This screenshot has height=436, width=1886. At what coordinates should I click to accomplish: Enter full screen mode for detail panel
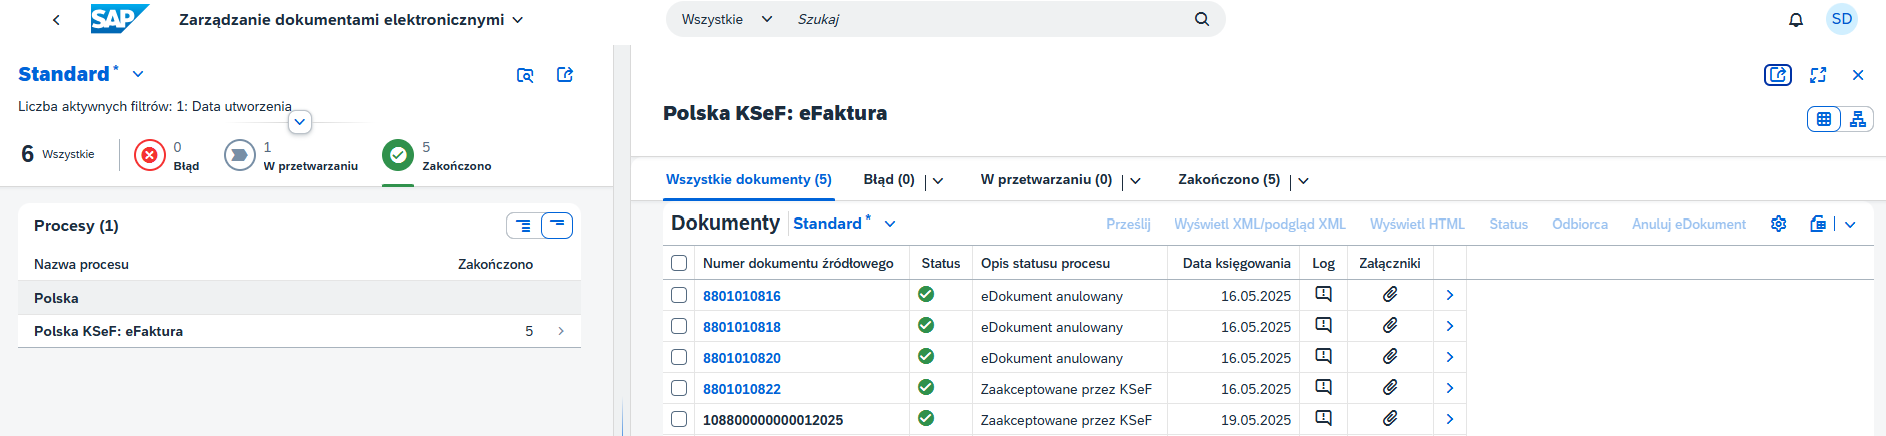(x=1818, y=75)
